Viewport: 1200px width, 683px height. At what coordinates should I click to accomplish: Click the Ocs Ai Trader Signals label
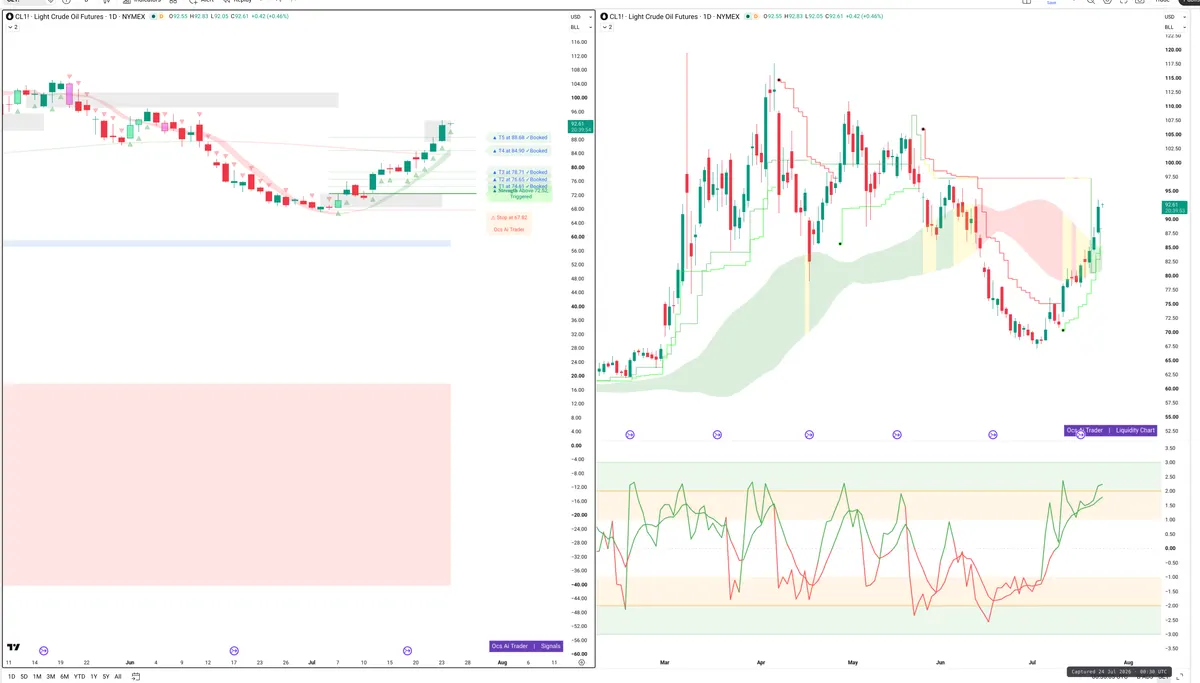[526, 647]
